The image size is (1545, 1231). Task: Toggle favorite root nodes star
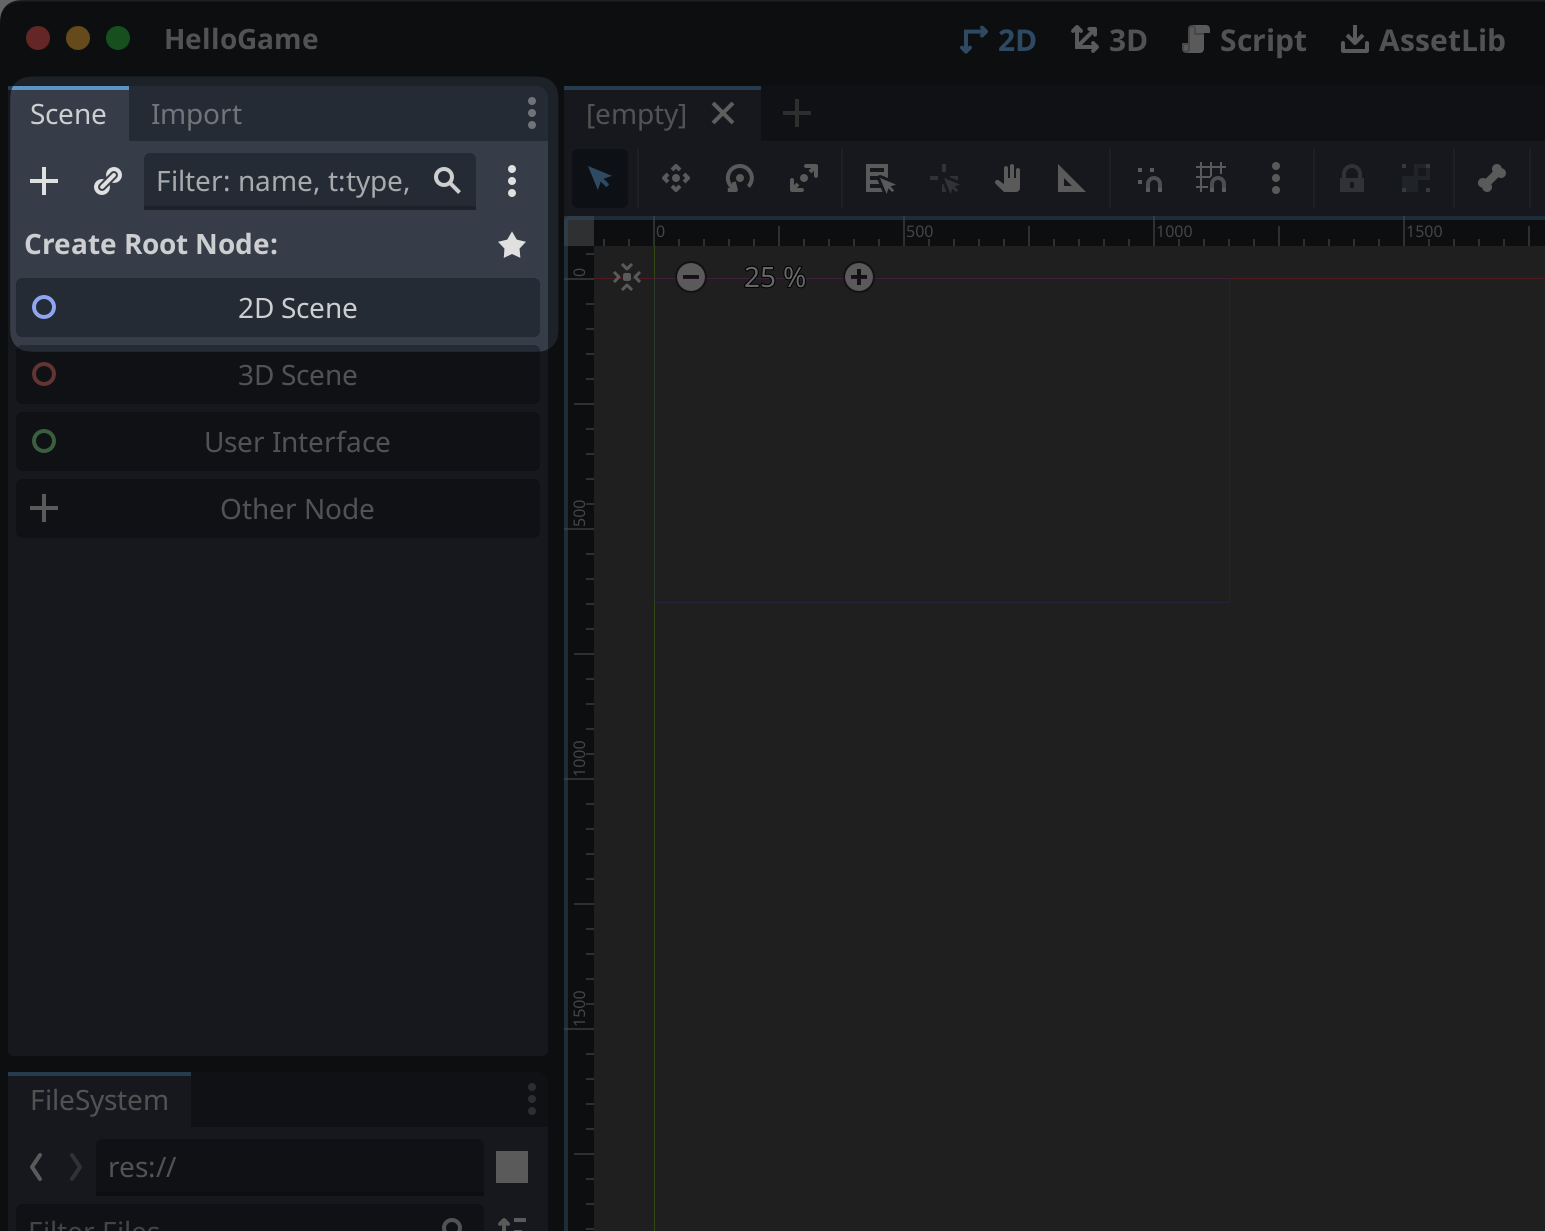tap(512, 245)
